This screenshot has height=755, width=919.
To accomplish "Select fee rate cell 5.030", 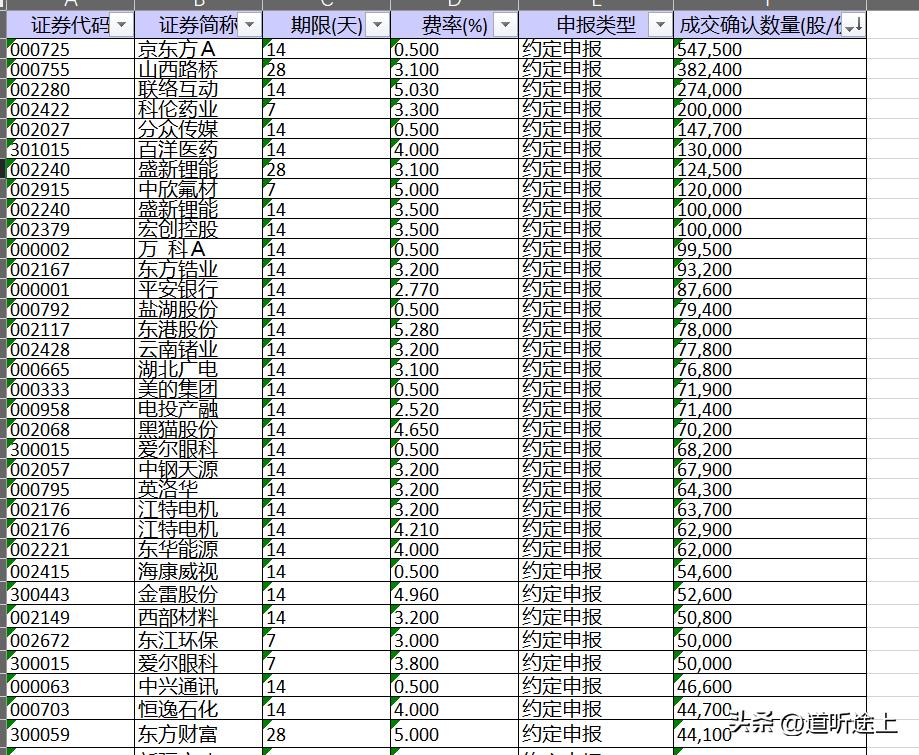I will point(454,89).
